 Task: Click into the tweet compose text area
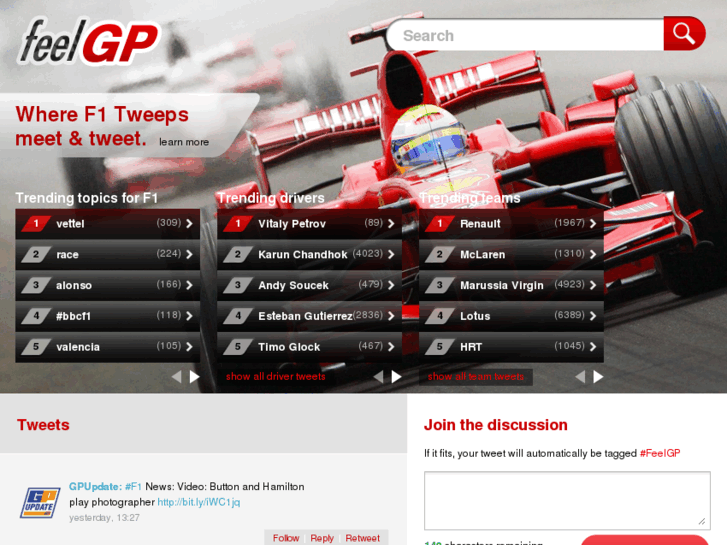[567, 500]
